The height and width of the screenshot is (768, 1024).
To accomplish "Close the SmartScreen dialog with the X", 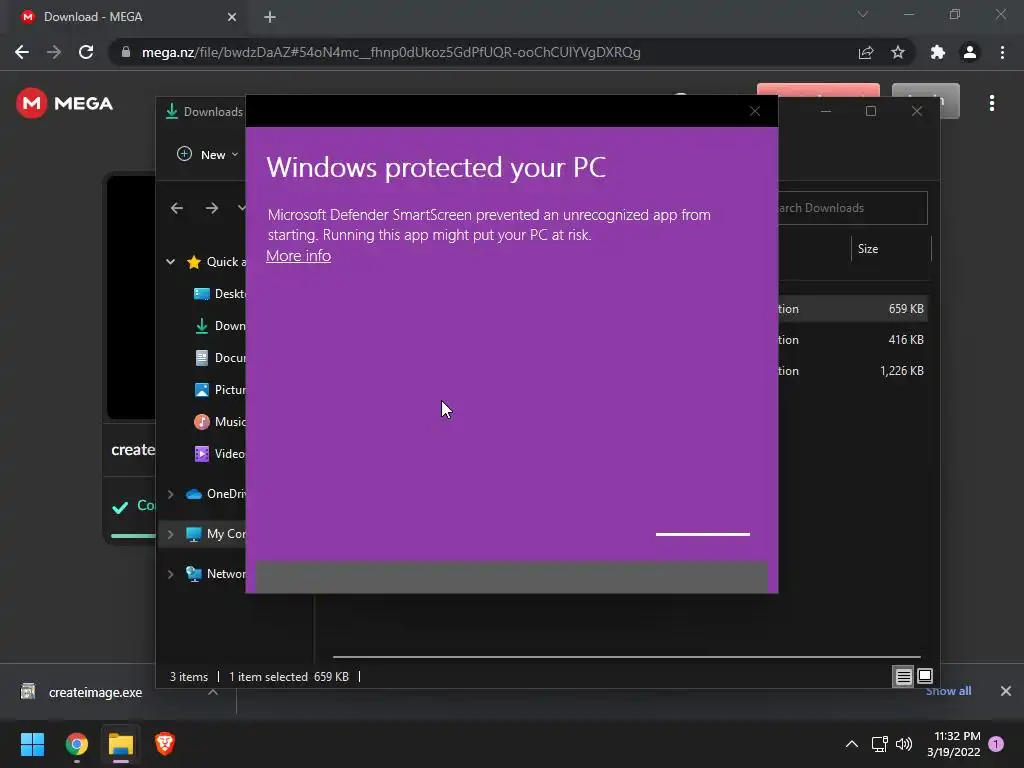I will [755, 111].
